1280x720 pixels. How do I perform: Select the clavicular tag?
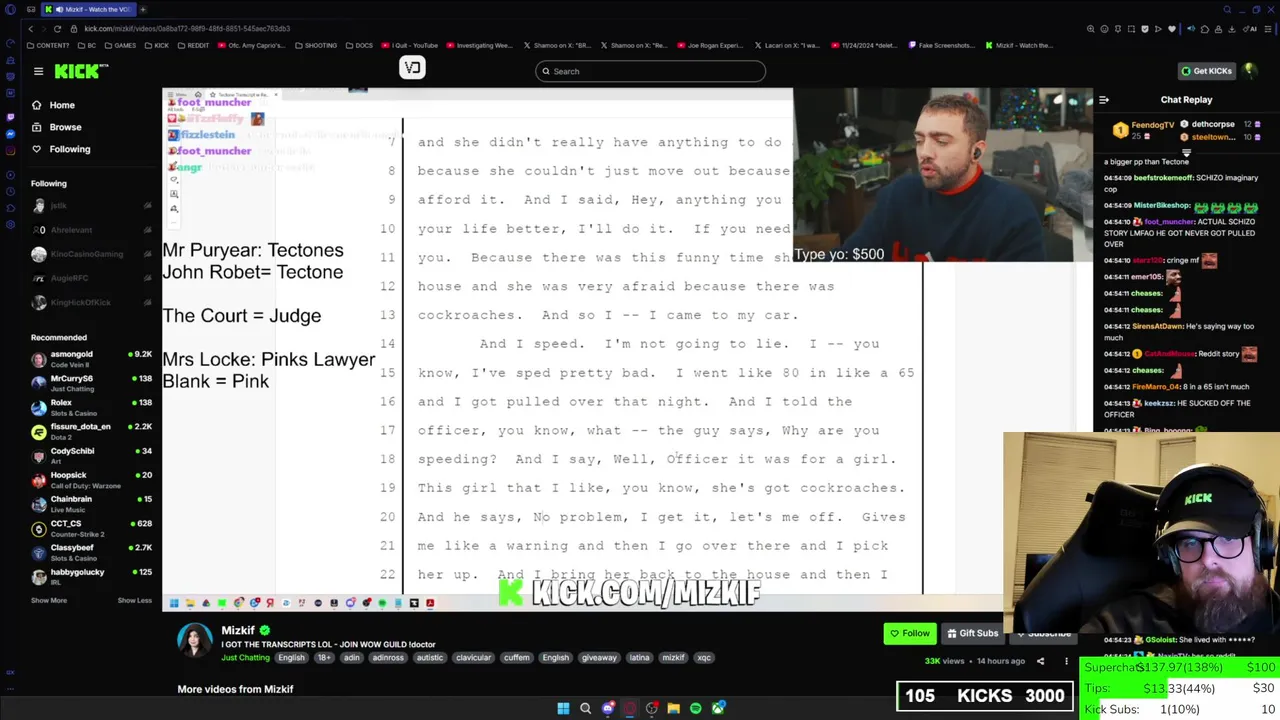tap(473, 658)
